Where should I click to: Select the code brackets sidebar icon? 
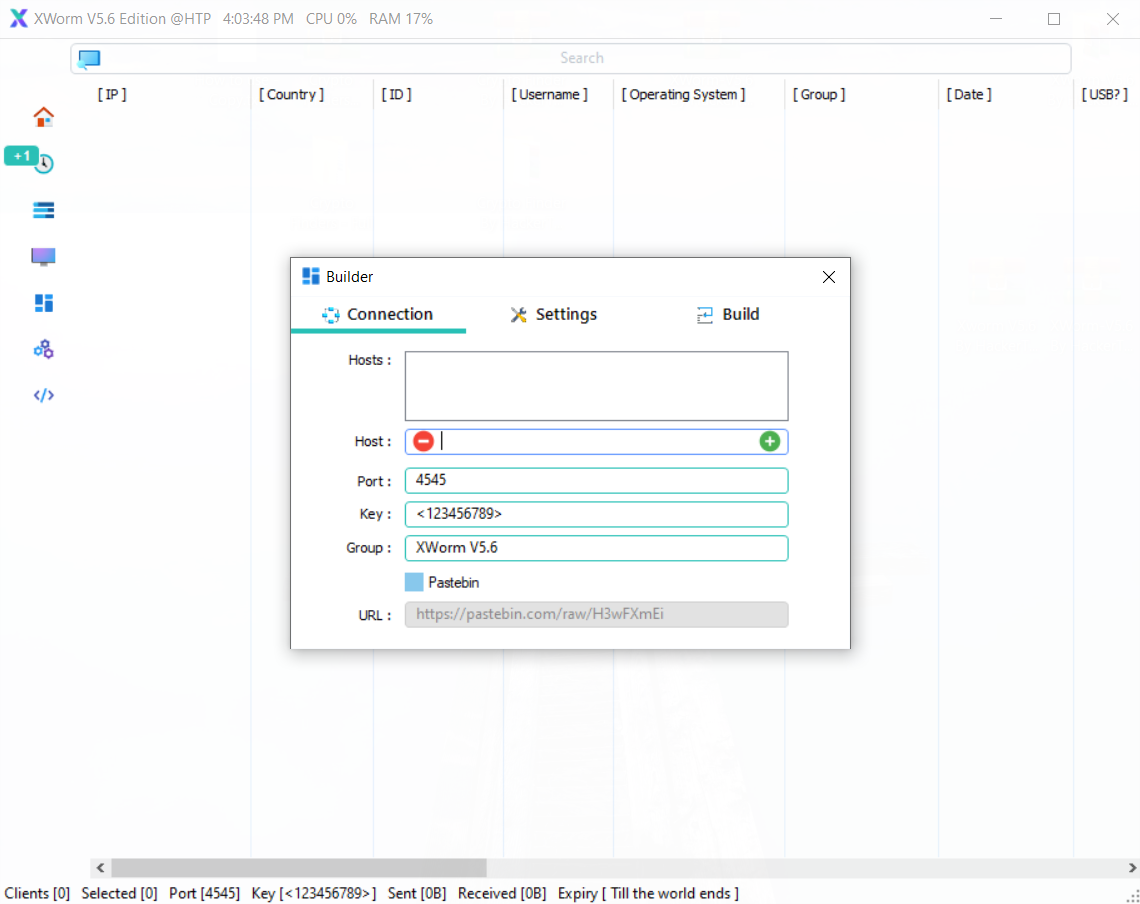(43, 395)
